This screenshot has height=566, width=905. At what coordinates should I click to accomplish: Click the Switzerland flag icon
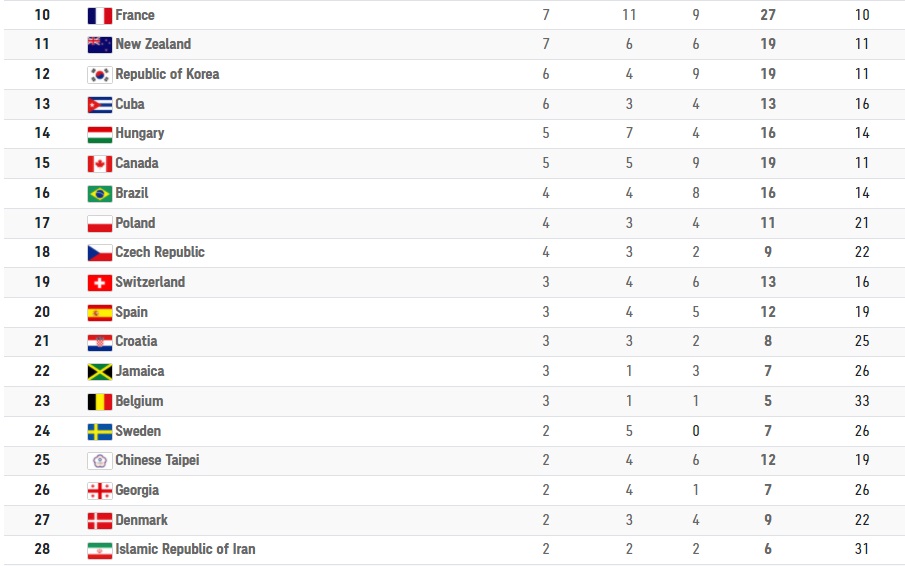pos(99,283)
